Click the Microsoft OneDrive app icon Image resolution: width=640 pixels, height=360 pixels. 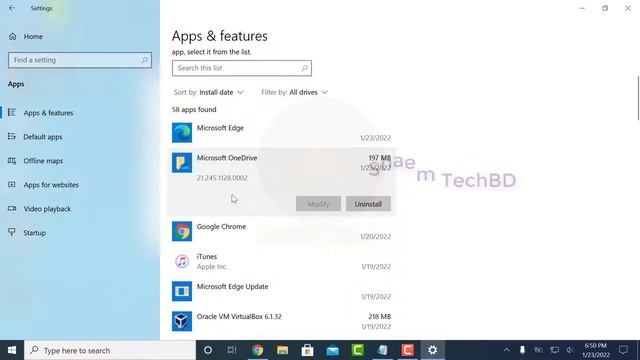click(x=182, y=163)
